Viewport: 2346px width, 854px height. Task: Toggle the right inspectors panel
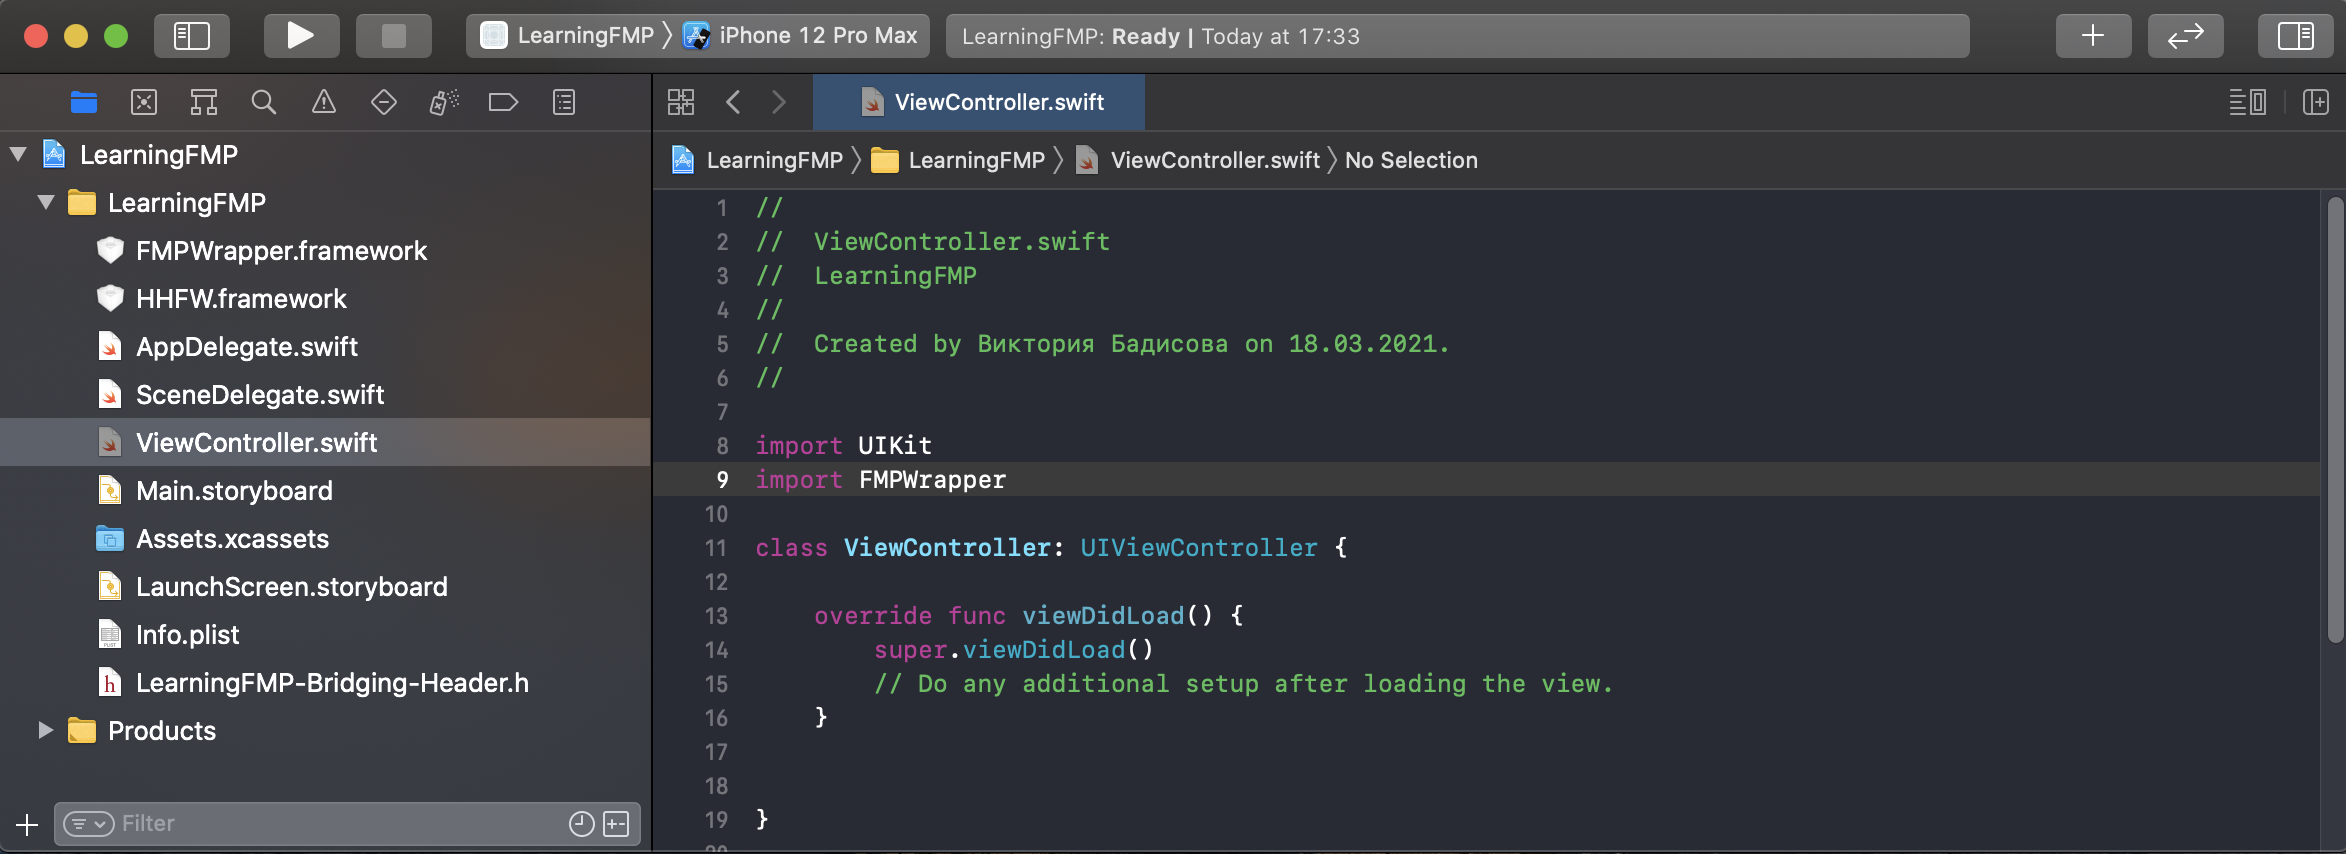pyautogui.click(x=2296, y=36)
